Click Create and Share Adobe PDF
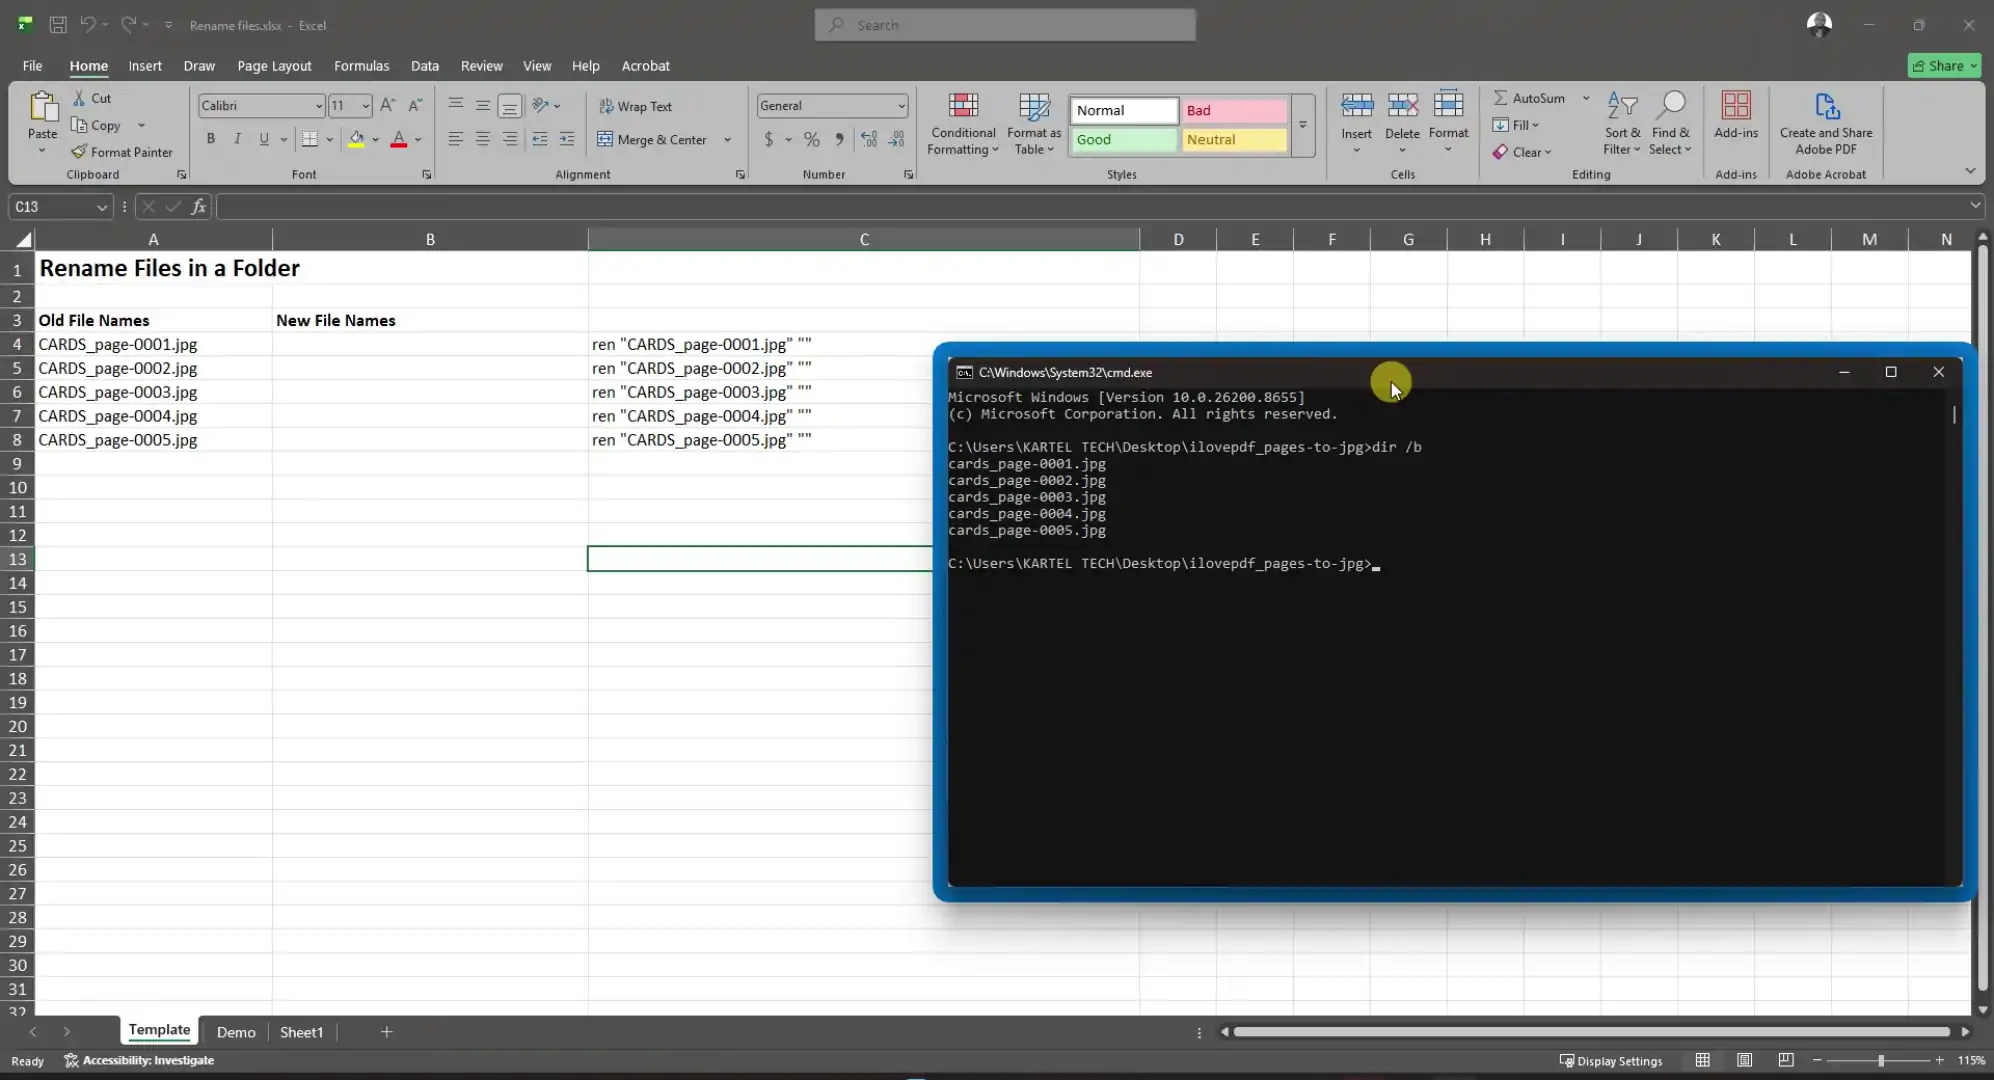 point(1826,124)
